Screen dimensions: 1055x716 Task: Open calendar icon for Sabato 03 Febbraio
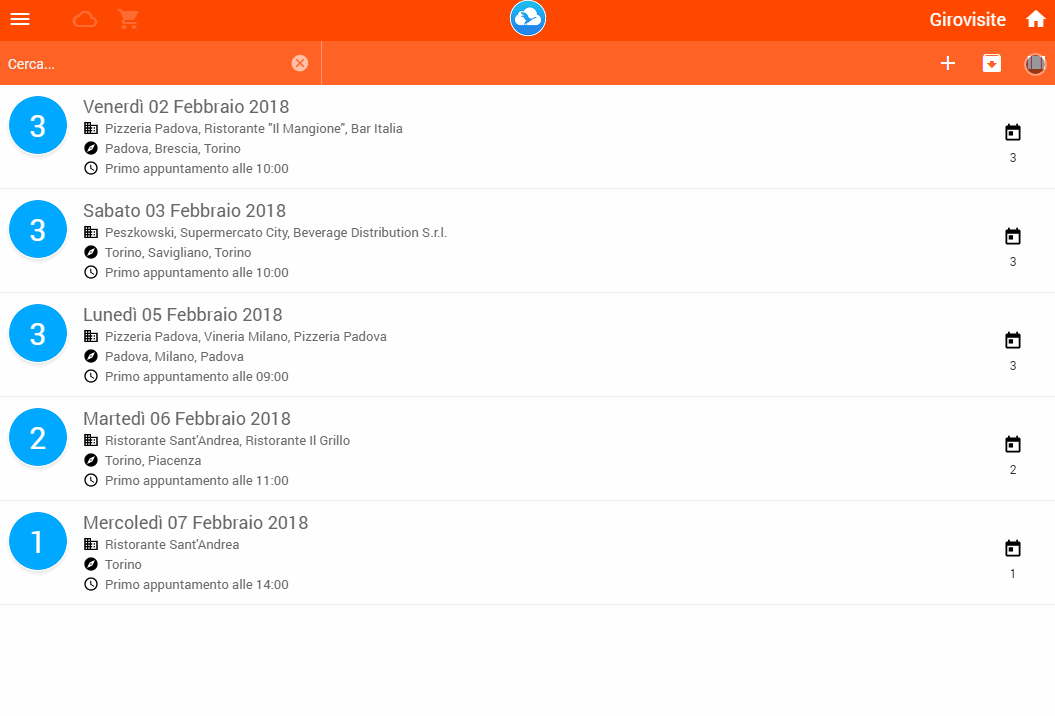[1013, 236]
